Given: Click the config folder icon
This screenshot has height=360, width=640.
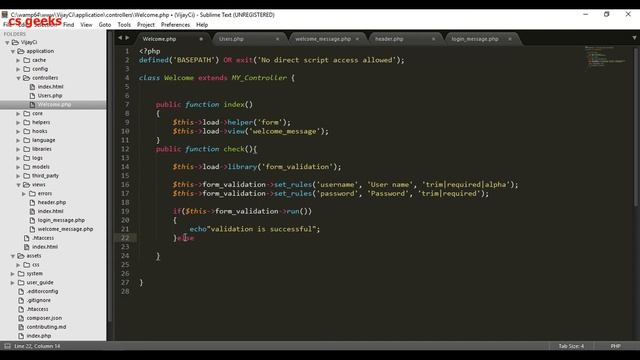Looking at the screenshot, I should click(27, 69).
